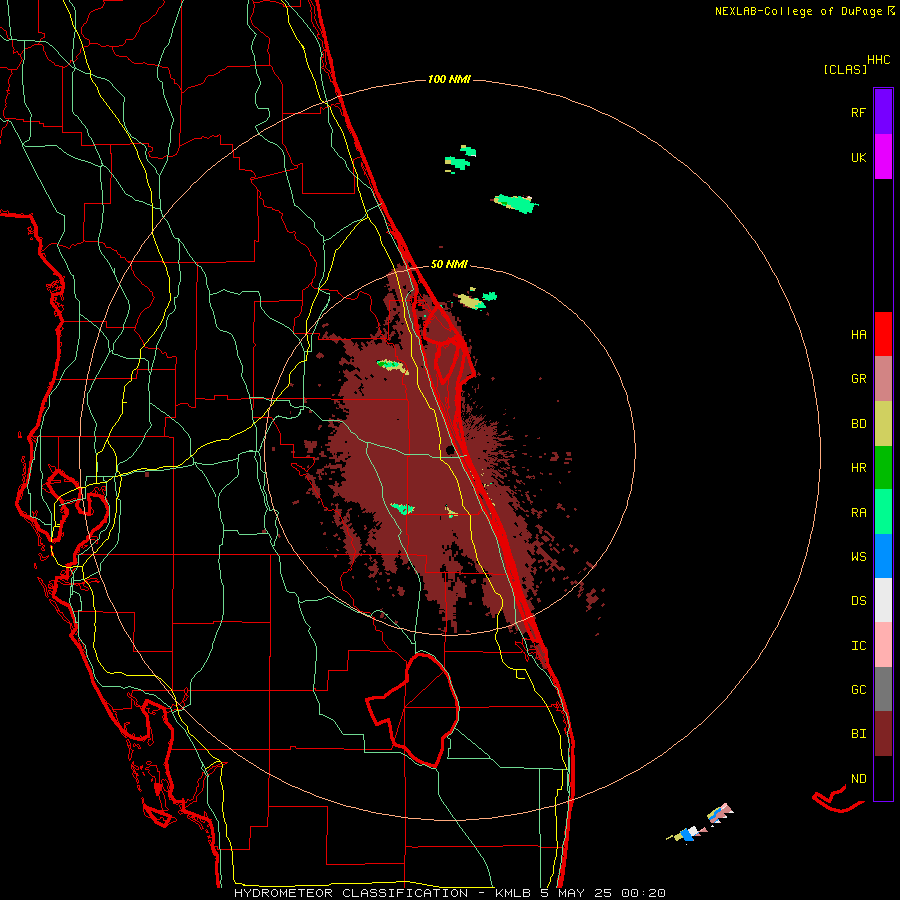The image size is (900, 900).
Task: Click the "GR" legend label
Action: click(858, 379)
